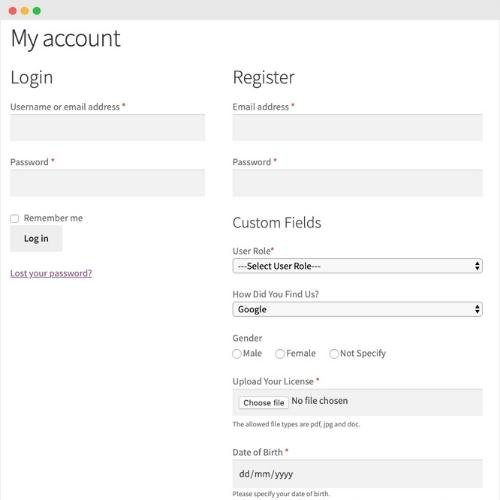
Task: Click the Username or email address field
Action: pos(107,128)
